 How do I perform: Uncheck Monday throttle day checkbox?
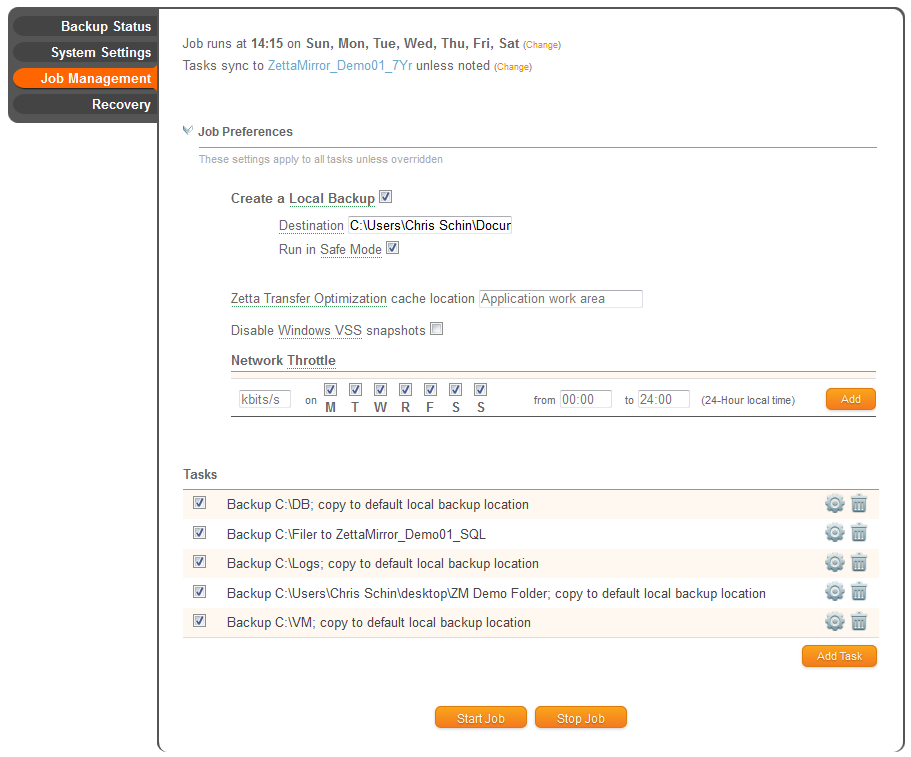[331, 389]
